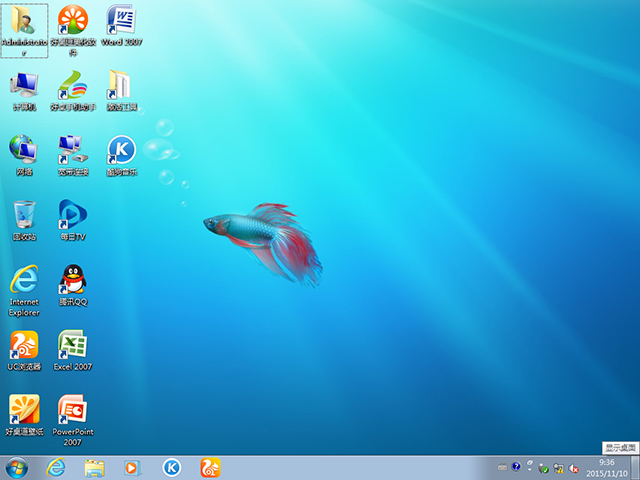640x480 pixels.
Task: Open the Word 2007 desktop shortcut
Action: (121, 21)
